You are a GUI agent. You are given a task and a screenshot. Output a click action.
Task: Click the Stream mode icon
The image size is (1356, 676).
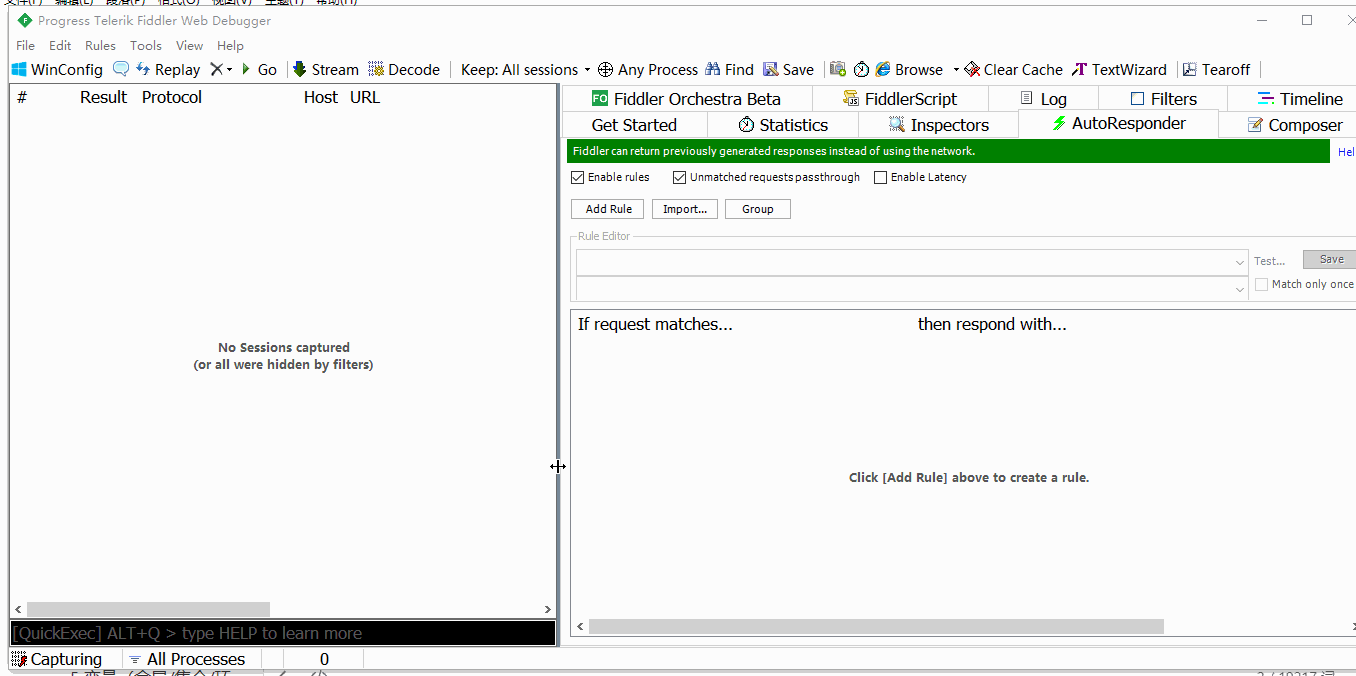[299, 69]
